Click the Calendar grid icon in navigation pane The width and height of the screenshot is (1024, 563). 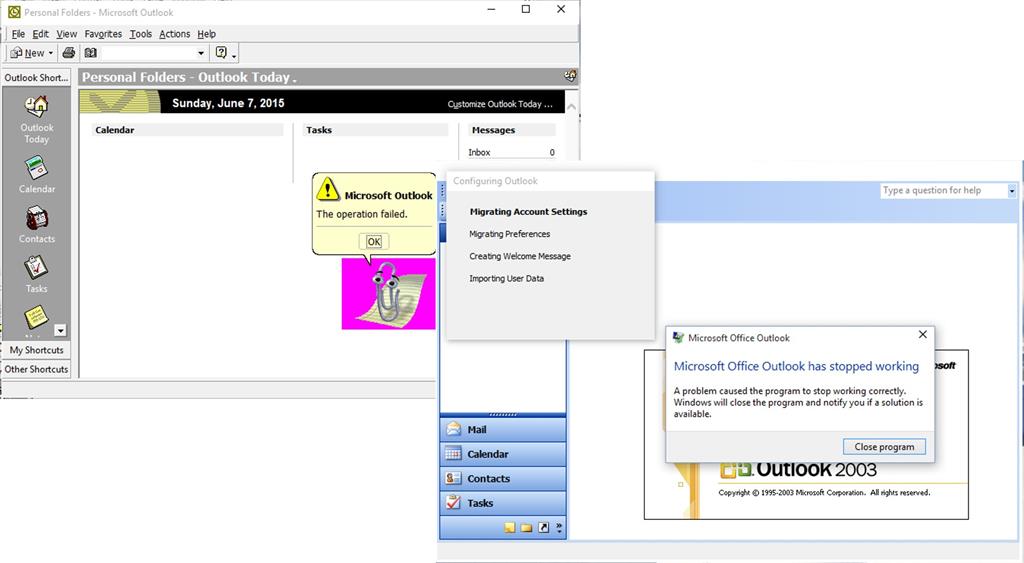coord(453,454)
